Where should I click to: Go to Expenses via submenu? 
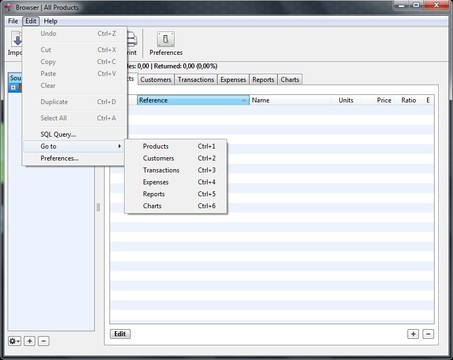[x=176, y=182]
